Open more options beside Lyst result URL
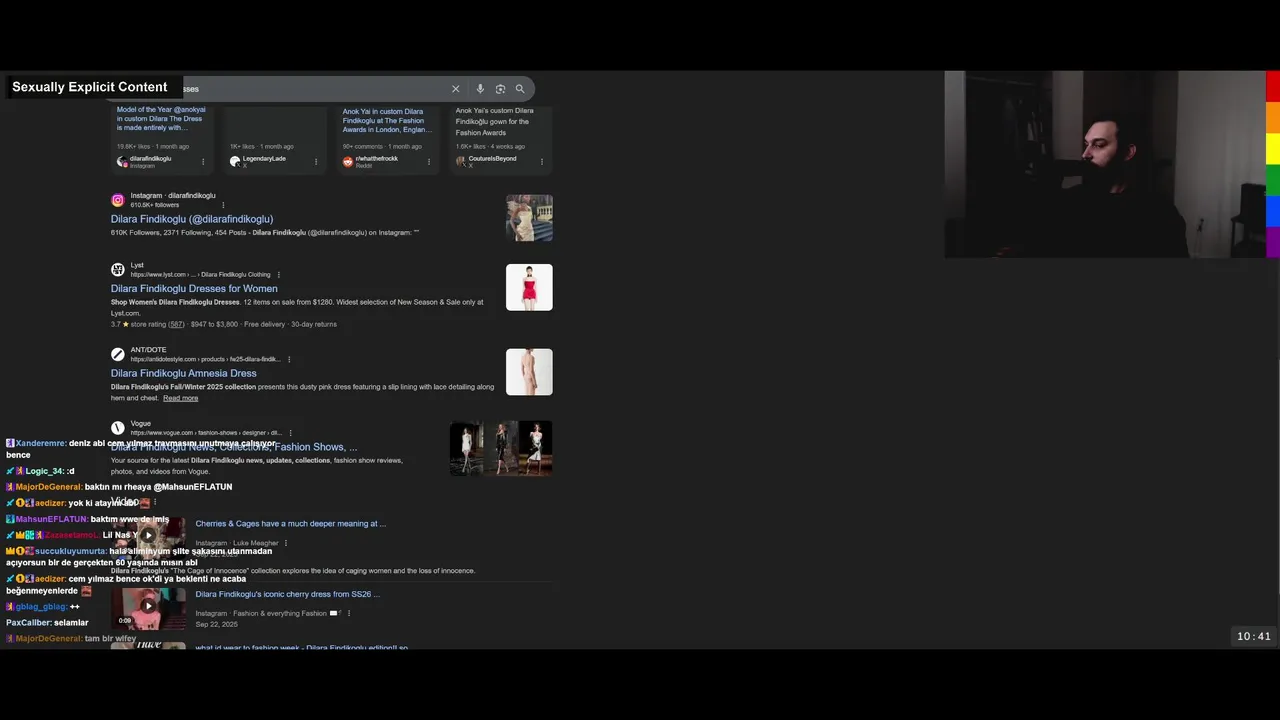1280x720 pixels. (x=279, y=275)
